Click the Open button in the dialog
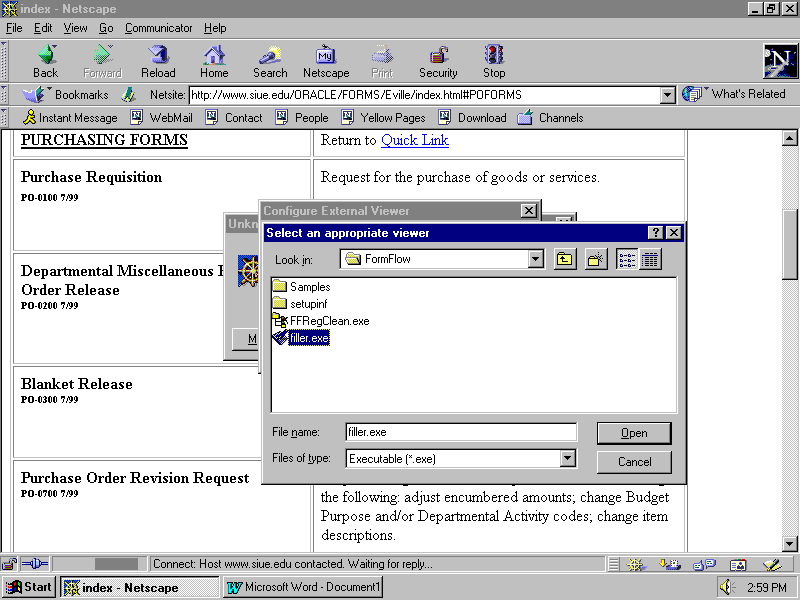Viewport: 800px width, 600px height. (634, 433)
